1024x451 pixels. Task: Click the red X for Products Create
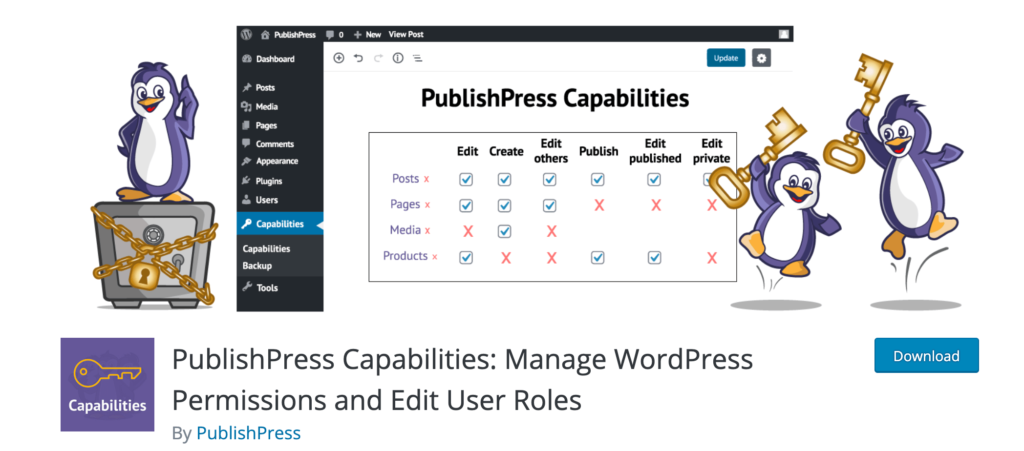tap(505, 258)
